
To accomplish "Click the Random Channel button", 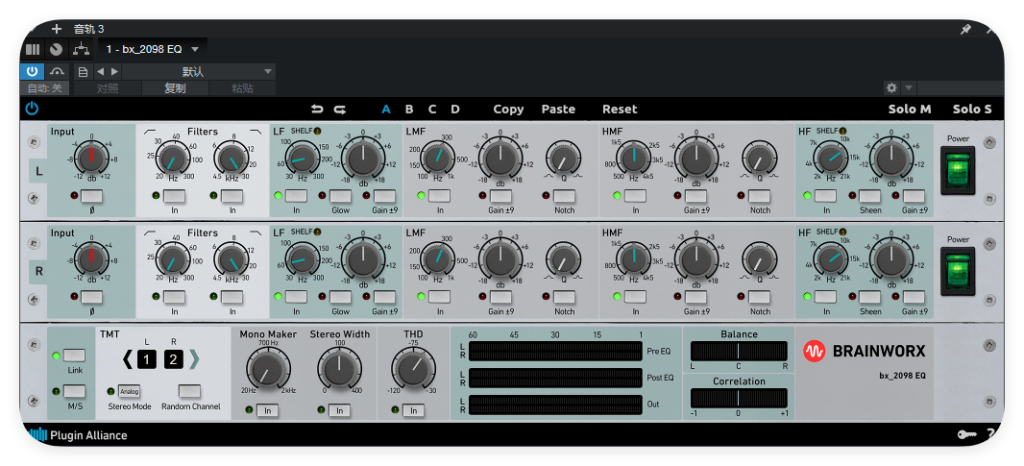I will 190,392.
